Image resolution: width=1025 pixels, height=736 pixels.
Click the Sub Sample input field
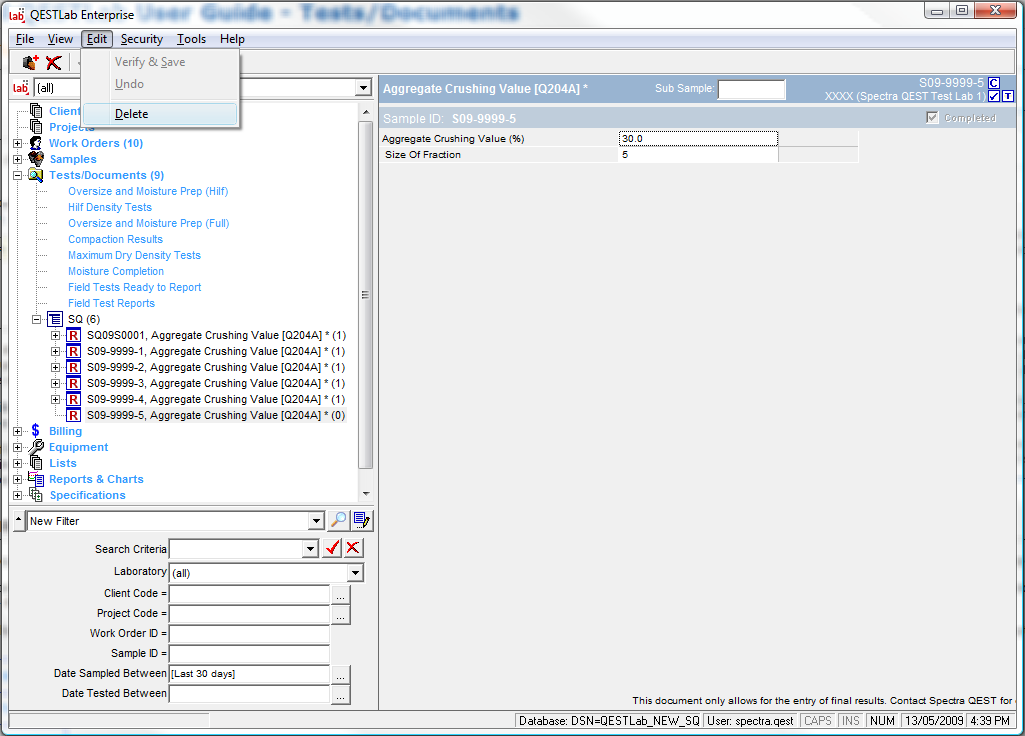pyautogui.click(x=751, y=89)
